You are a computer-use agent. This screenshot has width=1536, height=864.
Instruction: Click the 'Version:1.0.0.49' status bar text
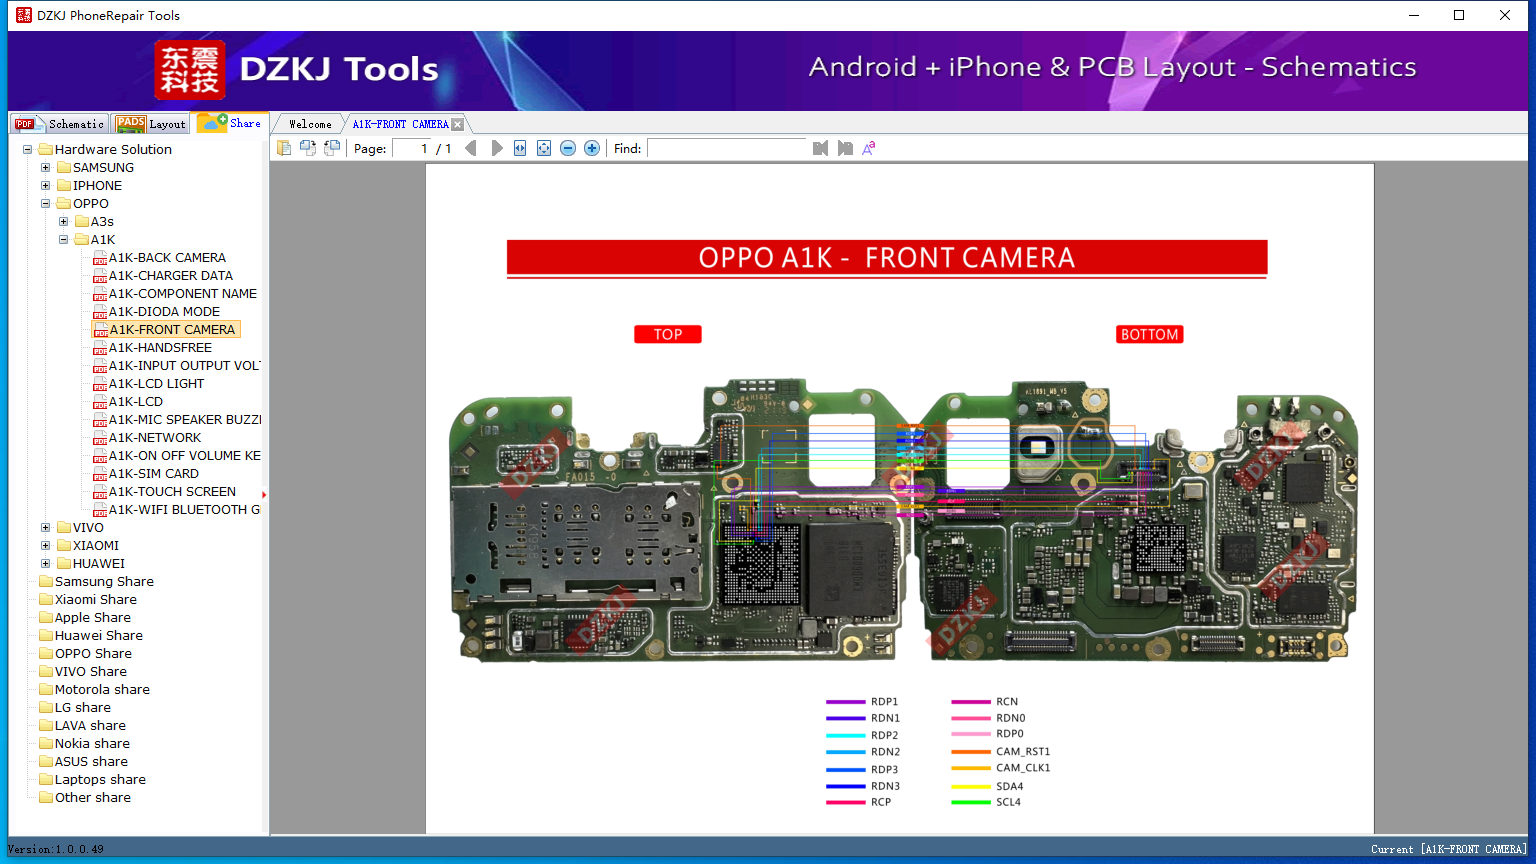coord(56,849)
